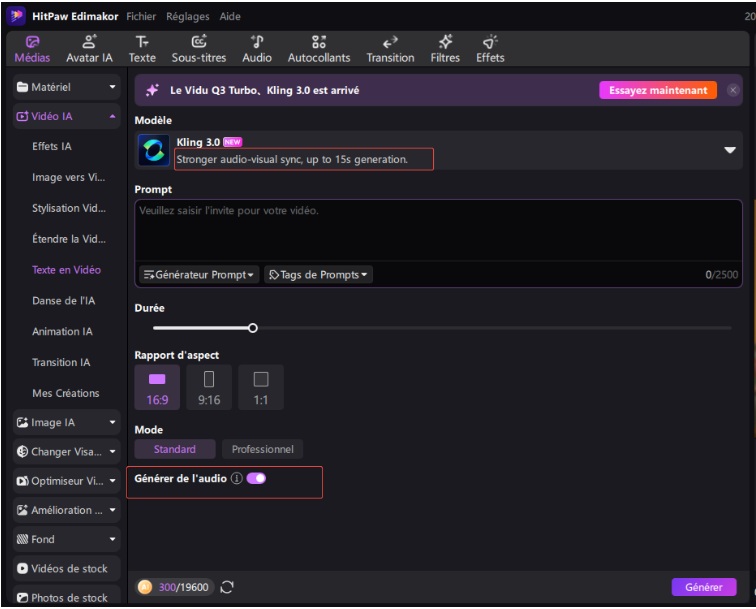Screen dimensions: 756x609
Task: Select the Sous-titres toolbar icon
Action: pos(199,48)
